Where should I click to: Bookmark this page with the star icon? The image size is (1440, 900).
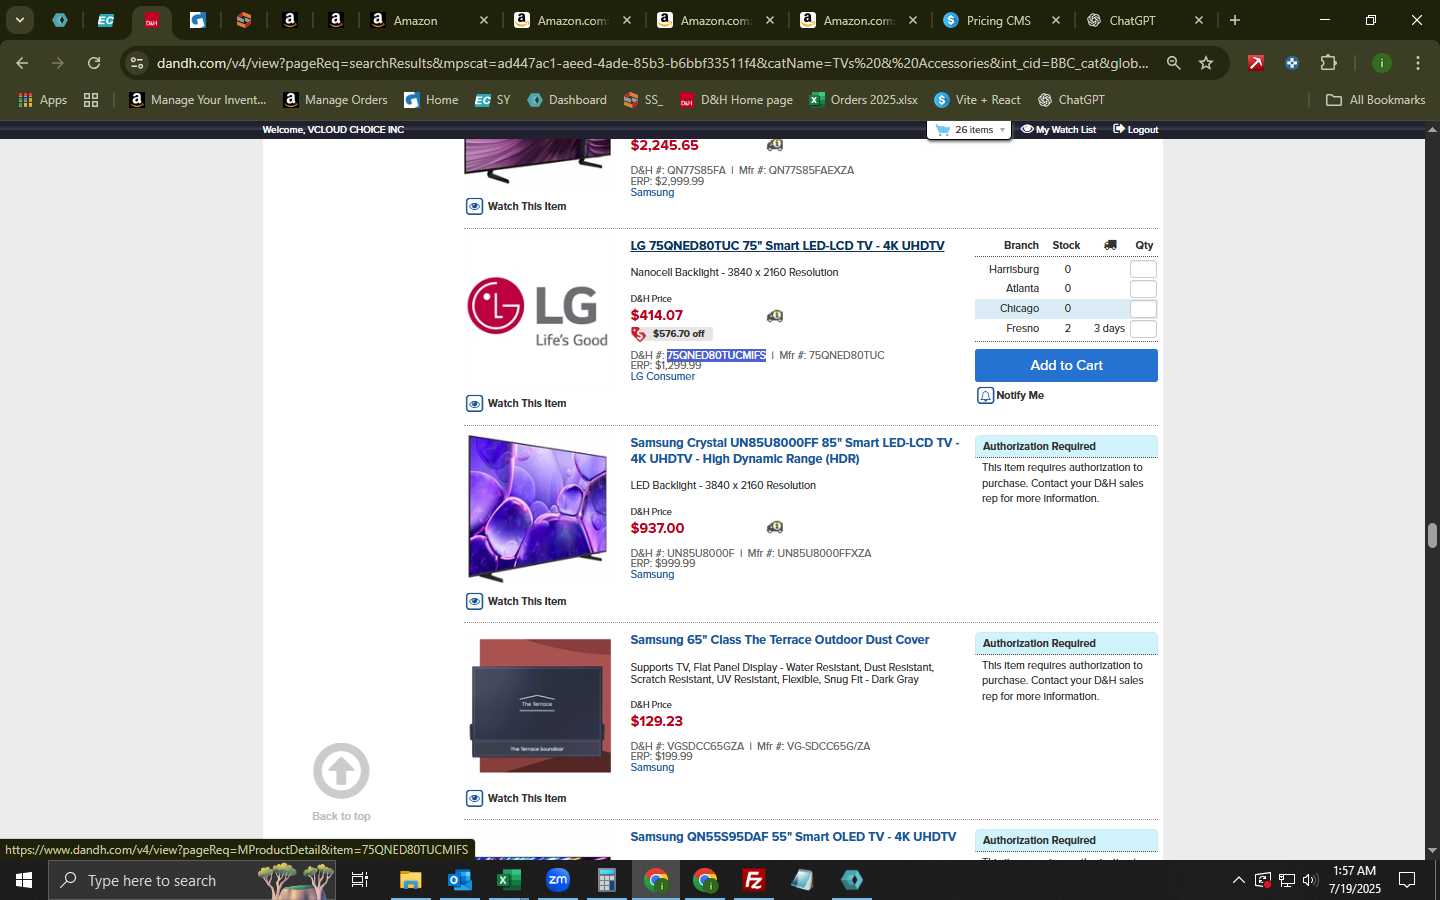pos(1206,63)
